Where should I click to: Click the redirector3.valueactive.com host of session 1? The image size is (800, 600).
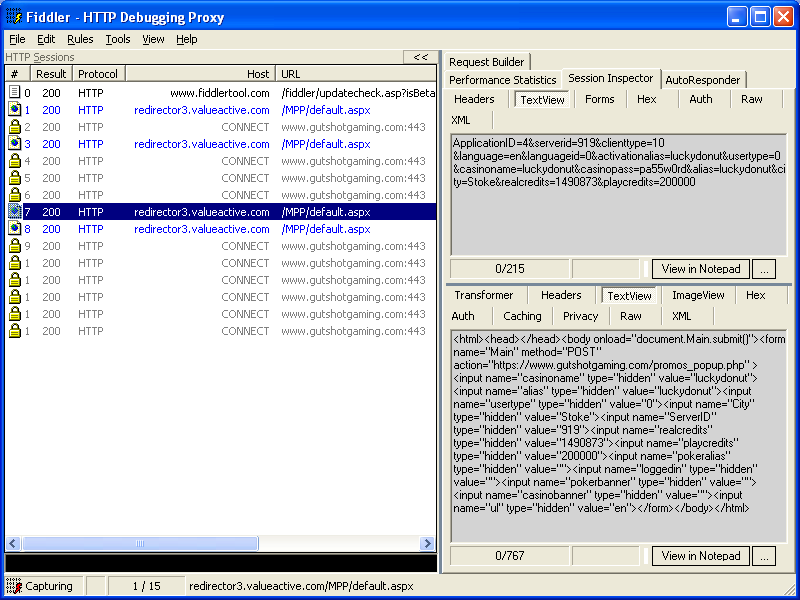pos(202,110)
